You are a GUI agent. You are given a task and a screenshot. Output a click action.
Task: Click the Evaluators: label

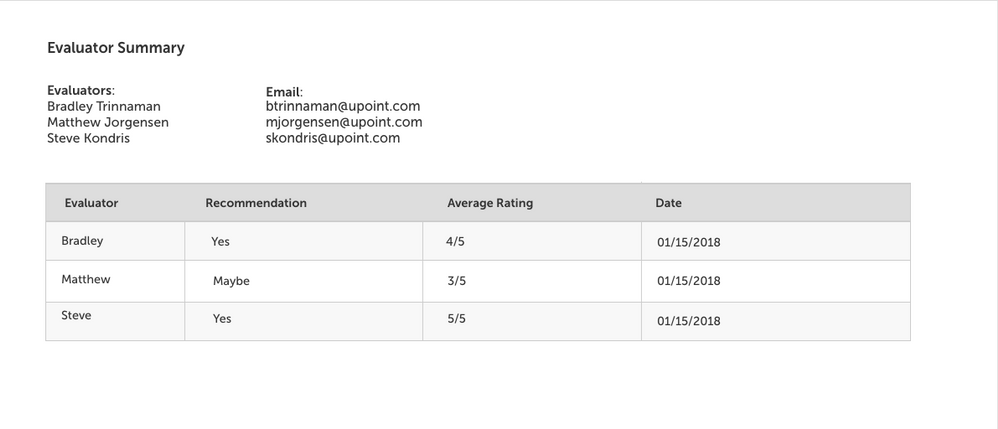point(81,91)
